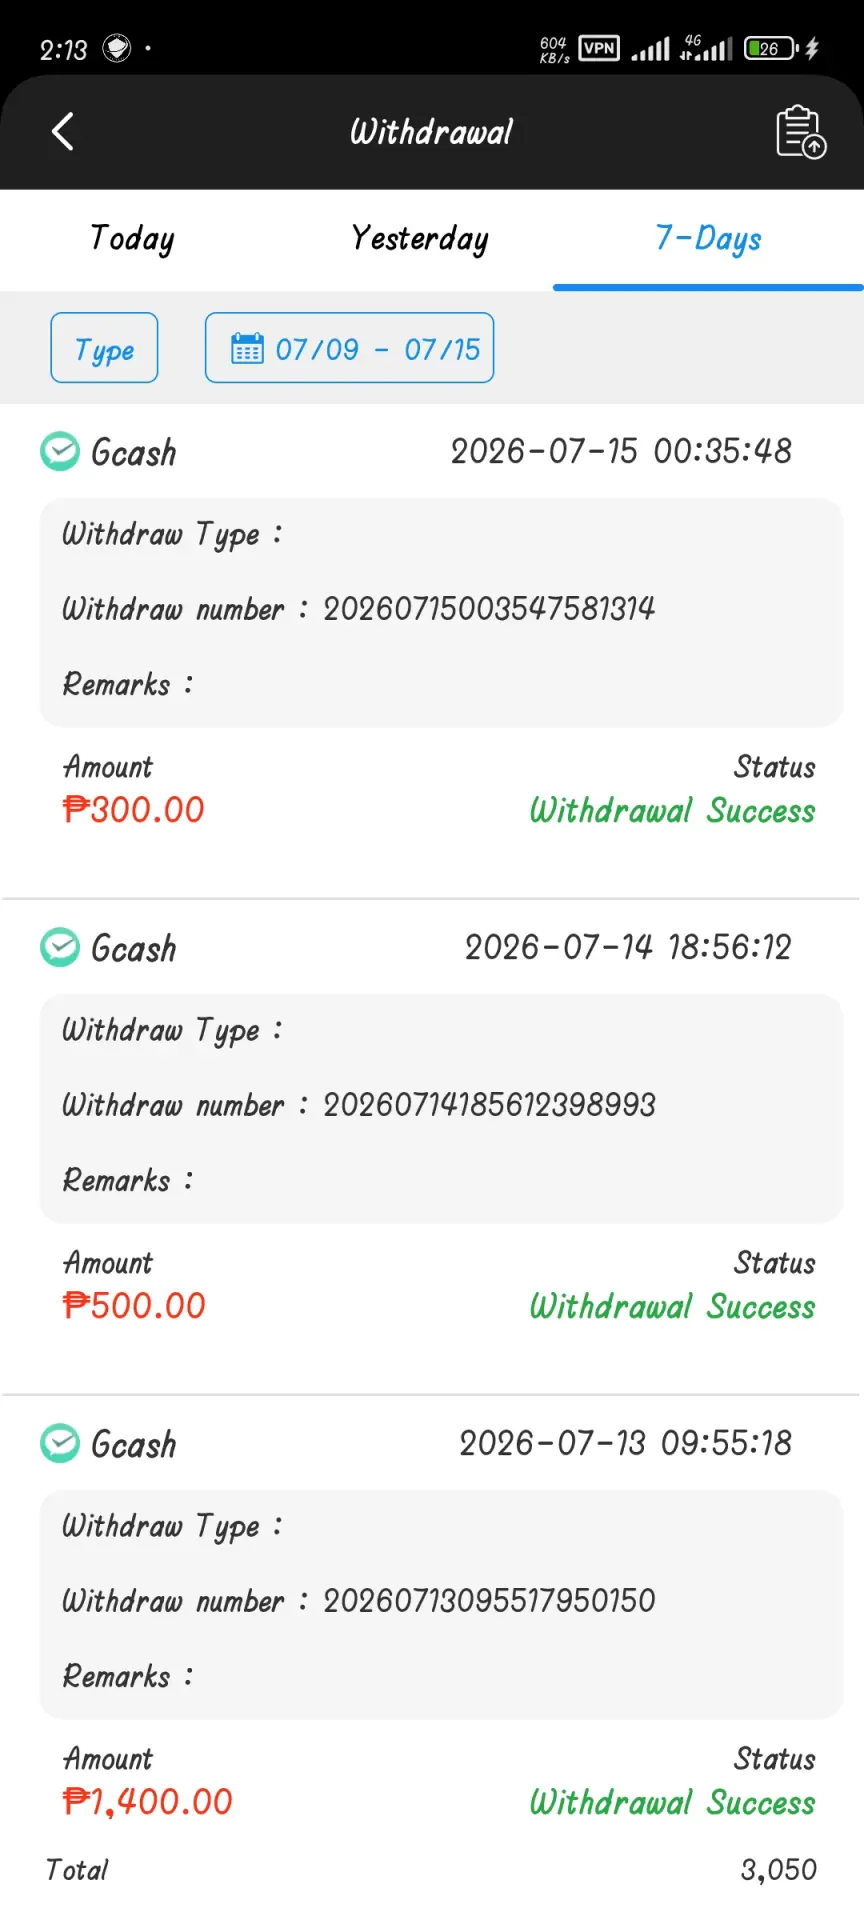The width and height of the screenshot is (864, 1920).
Task: Click the Total 3,050 value
Action: (778, 1869)
